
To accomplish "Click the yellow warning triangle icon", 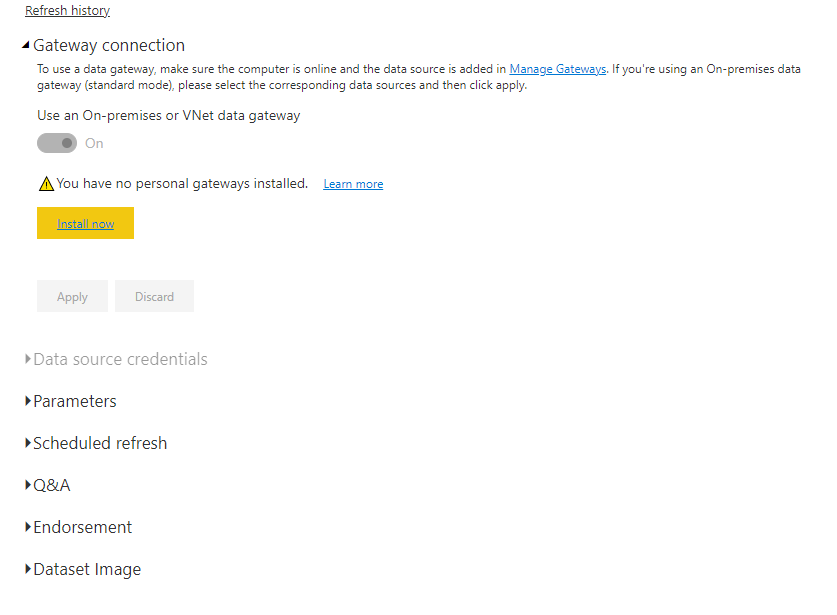I will [46, 184].
